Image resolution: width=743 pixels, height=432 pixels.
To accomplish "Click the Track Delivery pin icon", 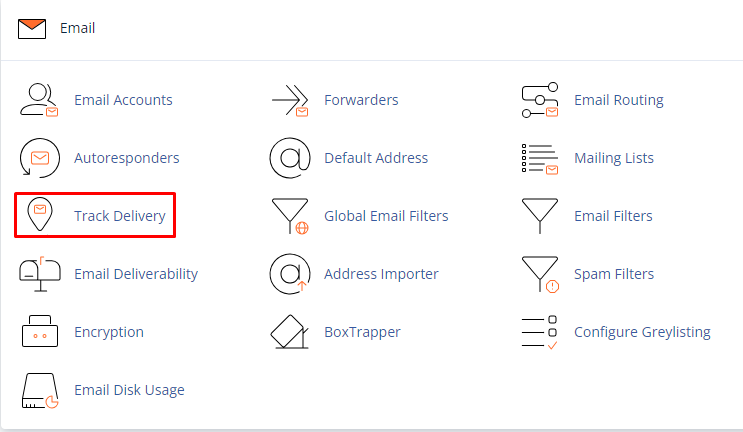I will click(x=40, y=214).
